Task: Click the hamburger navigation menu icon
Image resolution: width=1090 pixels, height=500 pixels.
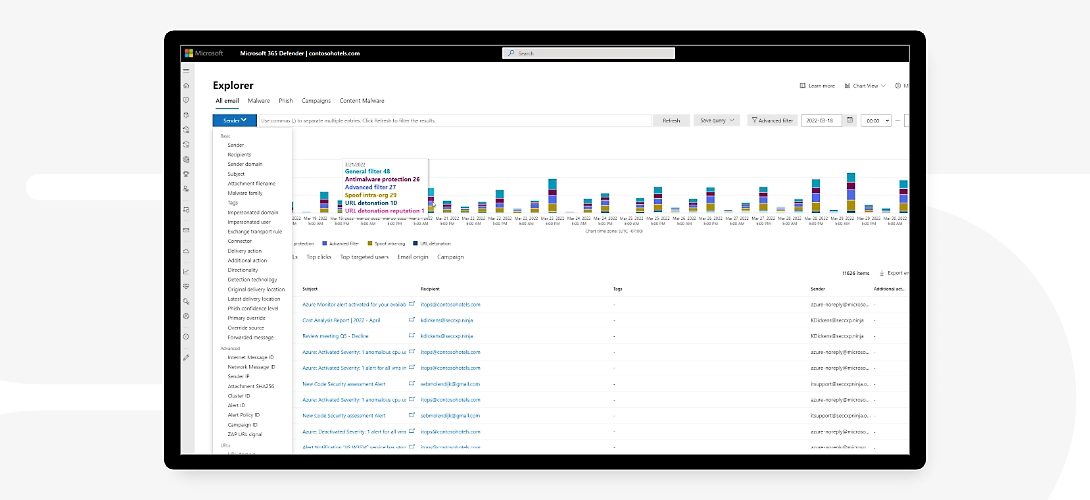Action: tap(186, 71)
